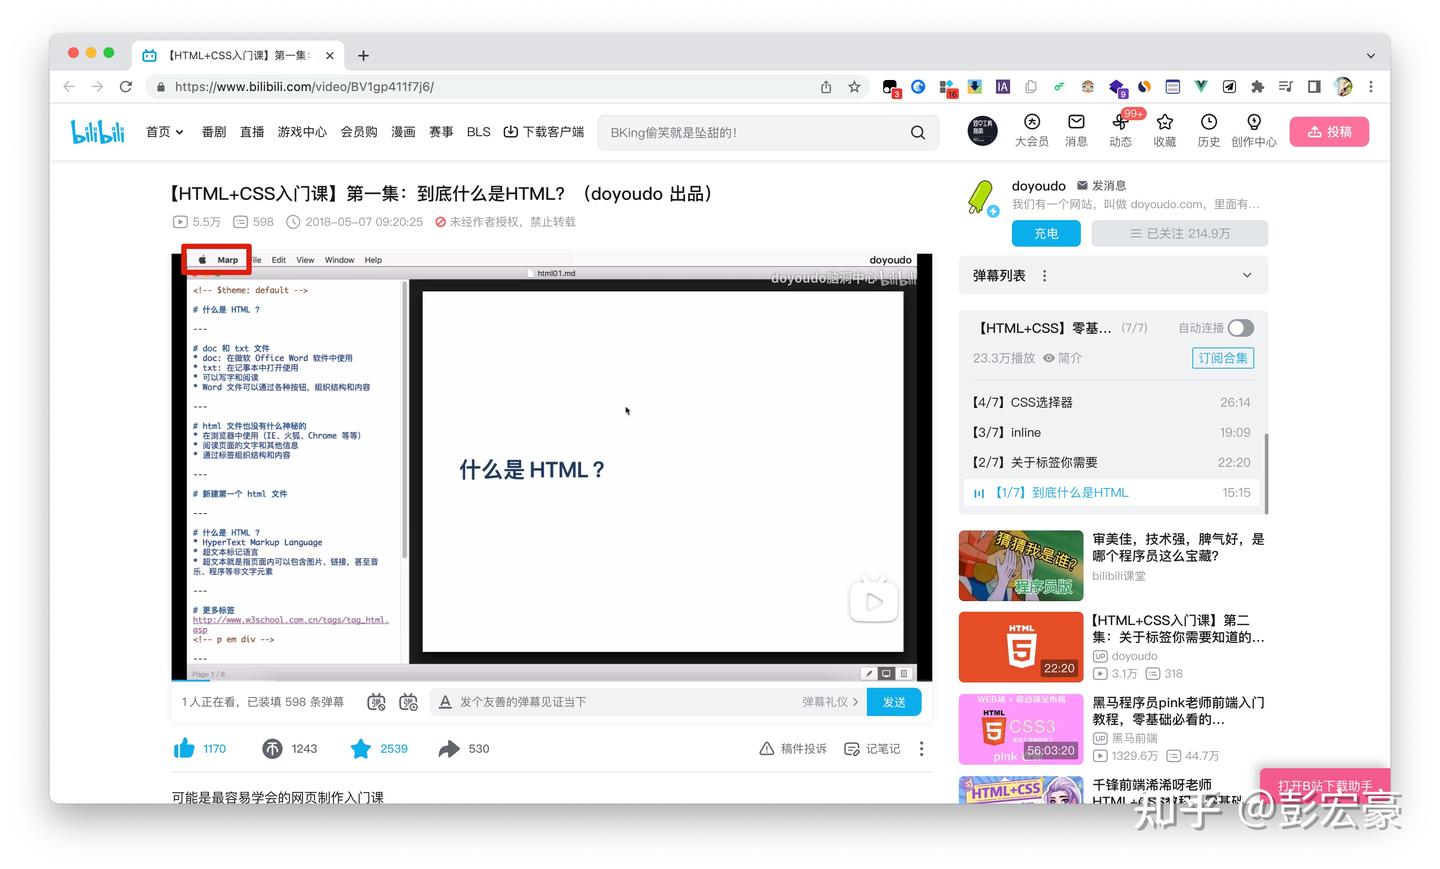Subscribe with the 订阅合集 button
The width and height of the screenshot is (1440, 869).
(1222, 357)
